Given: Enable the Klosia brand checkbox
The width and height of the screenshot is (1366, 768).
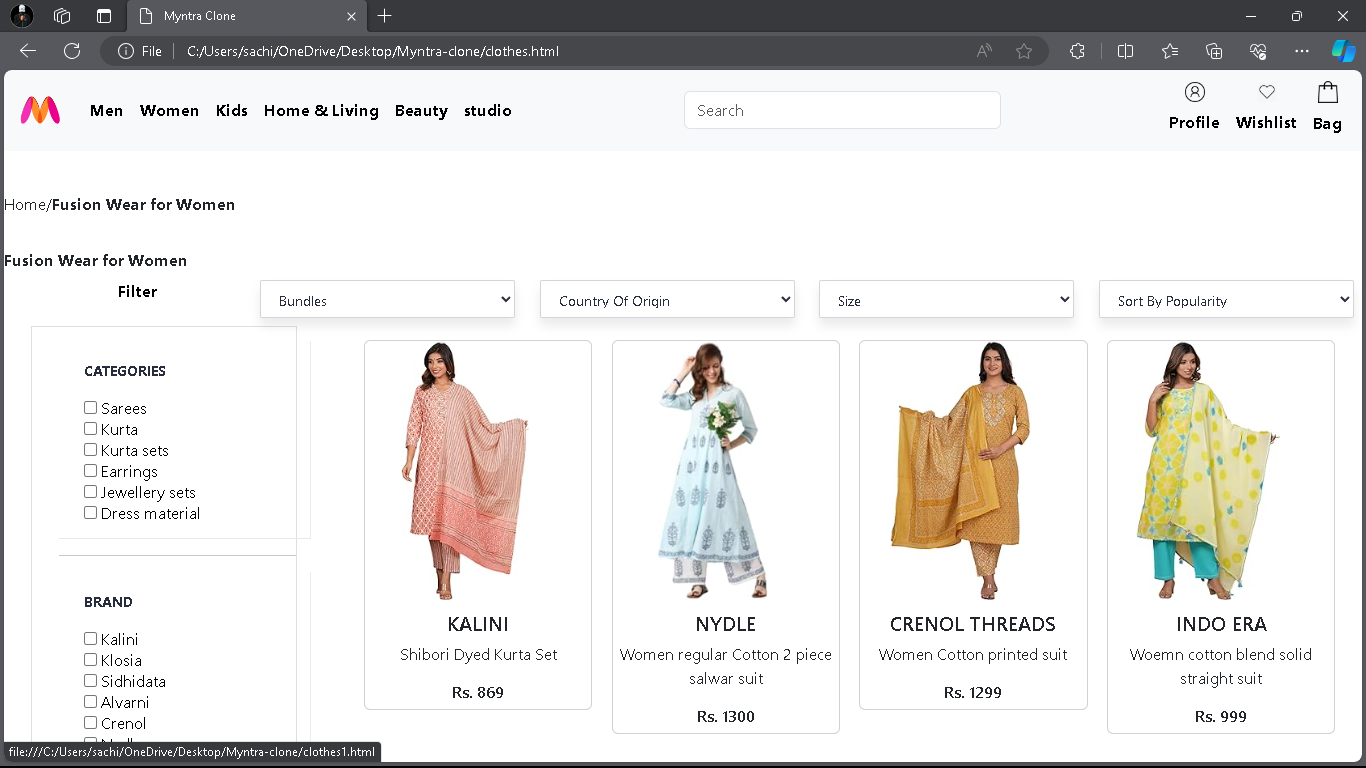Looking at the screenshot, I should [90, 659].
